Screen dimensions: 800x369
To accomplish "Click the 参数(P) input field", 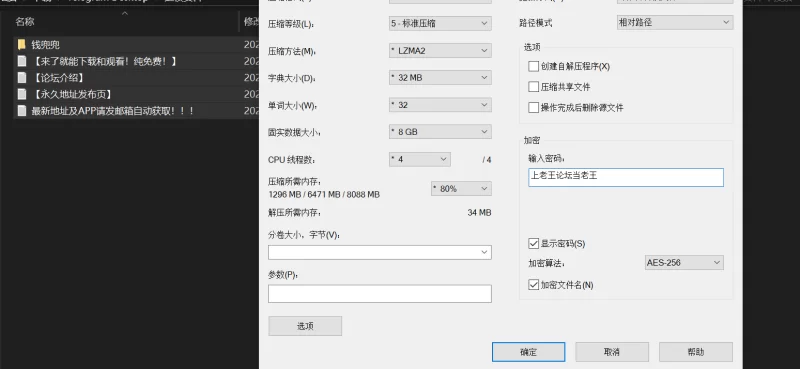I will pyautogui.click(x=380, y=294).
